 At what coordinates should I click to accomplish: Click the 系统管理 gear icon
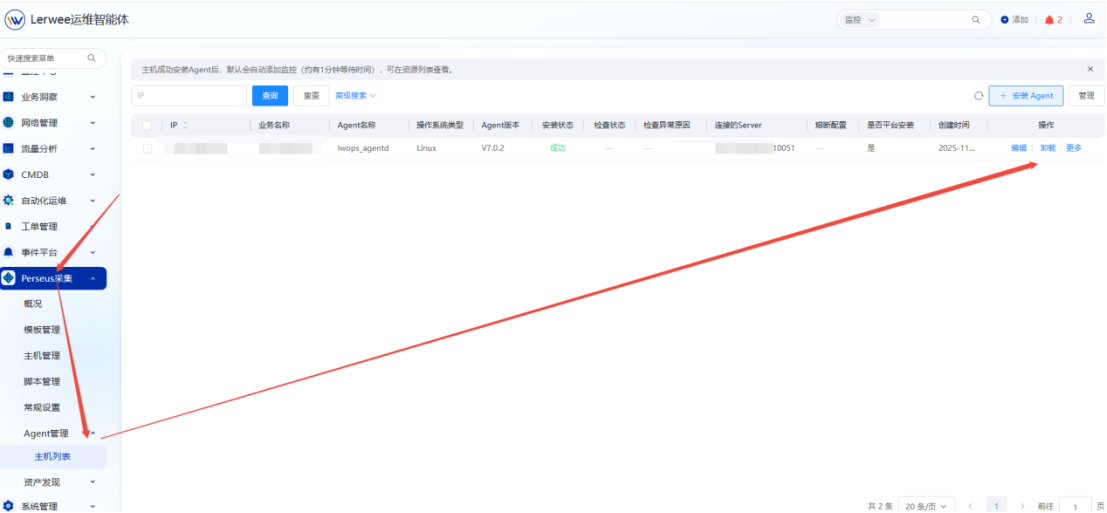click(x=8, y=505)
